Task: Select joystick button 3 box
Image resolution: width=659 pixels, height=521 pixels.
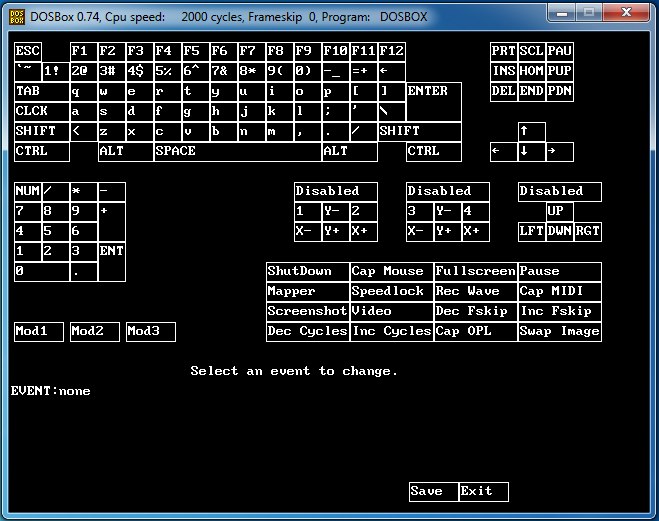Action: pyautogui.click(x=419, y=212)
